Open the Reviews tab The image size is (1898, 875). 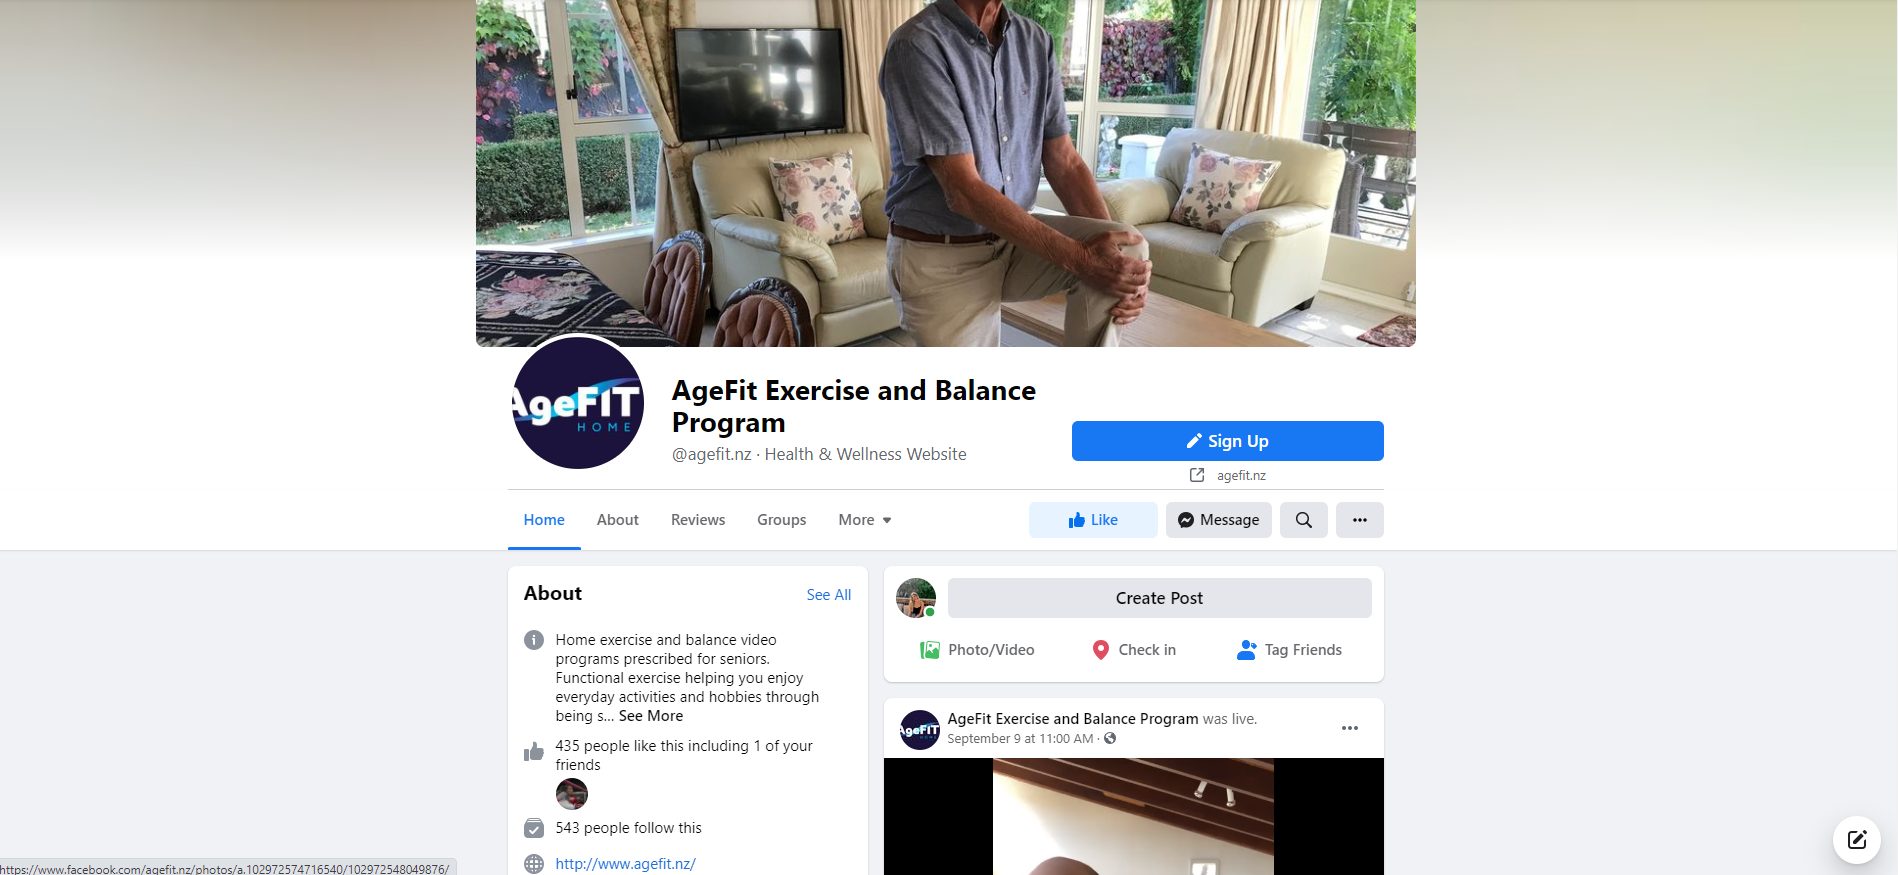click(698, 520)
